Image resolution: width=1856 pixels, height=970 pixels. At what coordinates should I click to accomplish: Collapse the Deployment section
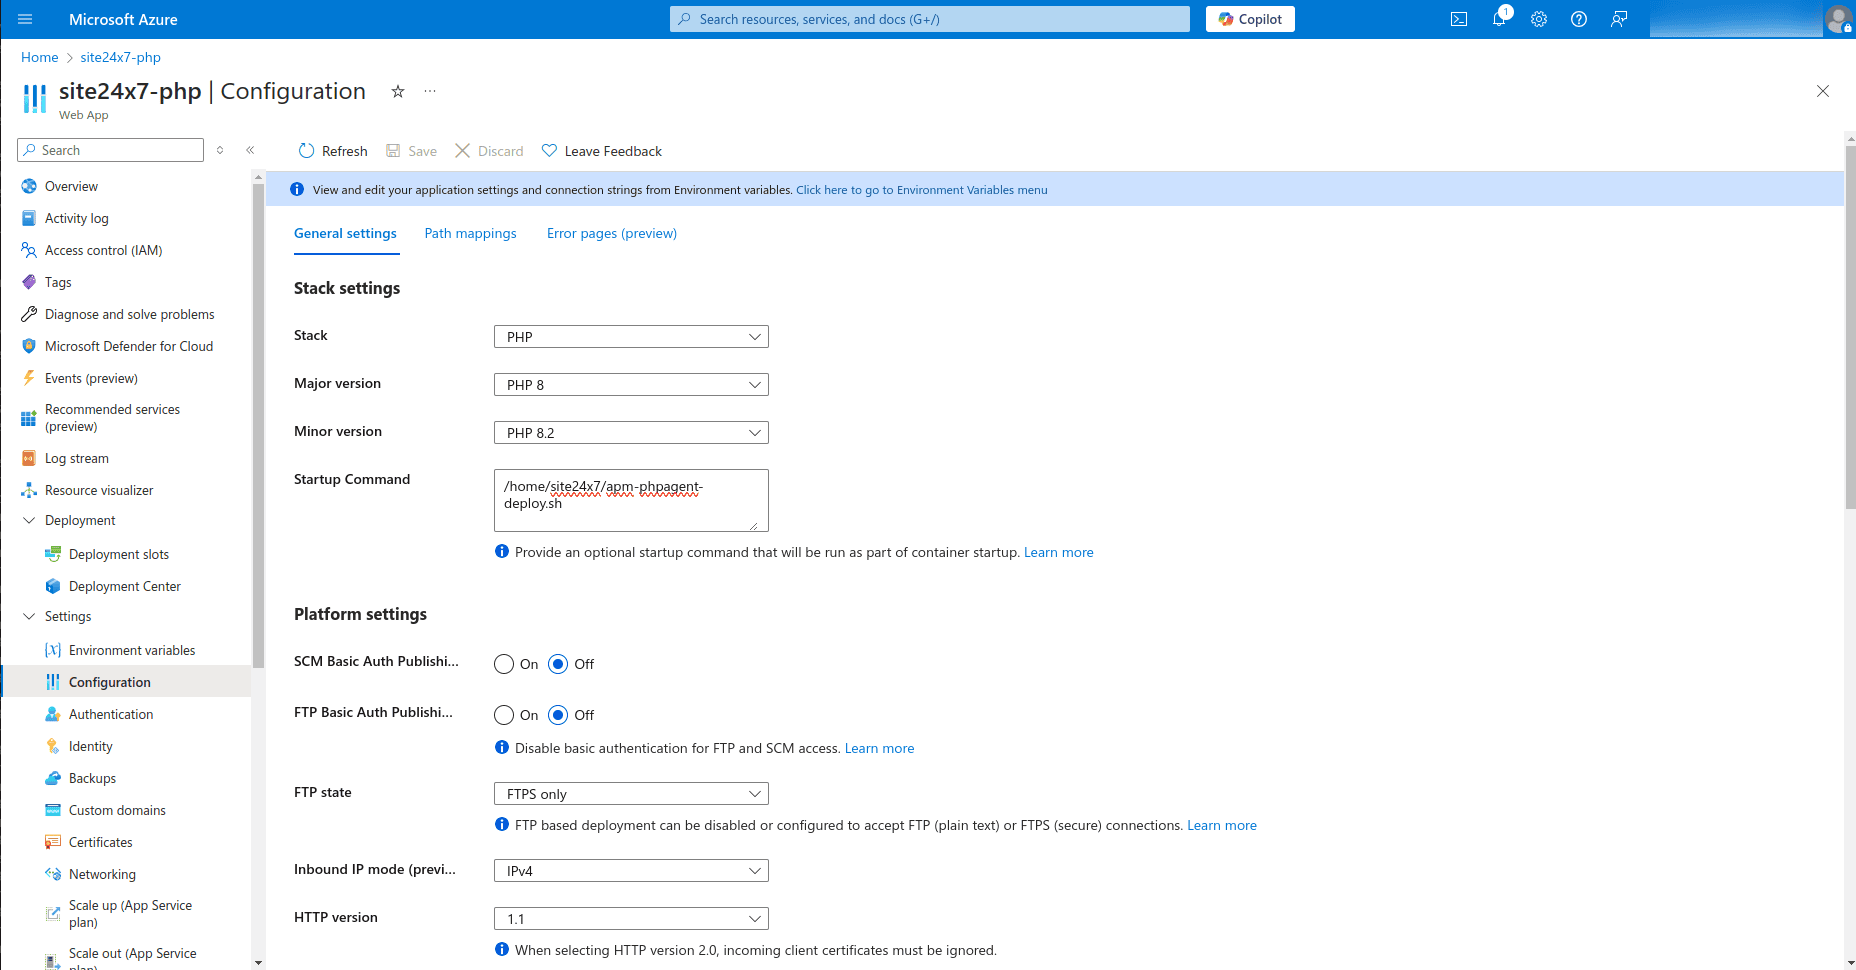28,520
